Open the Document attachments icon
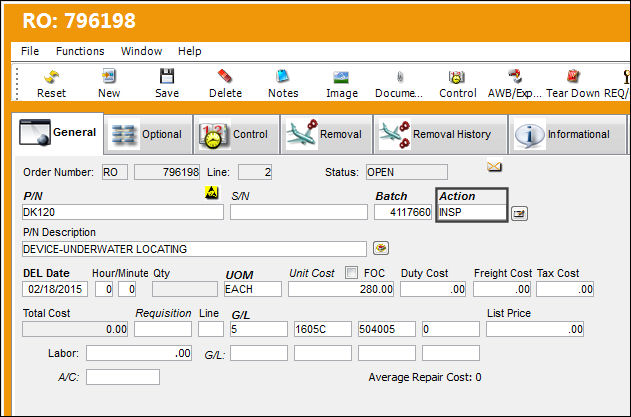The height and width of the screenshot is (417, 631). pos(399,76)
